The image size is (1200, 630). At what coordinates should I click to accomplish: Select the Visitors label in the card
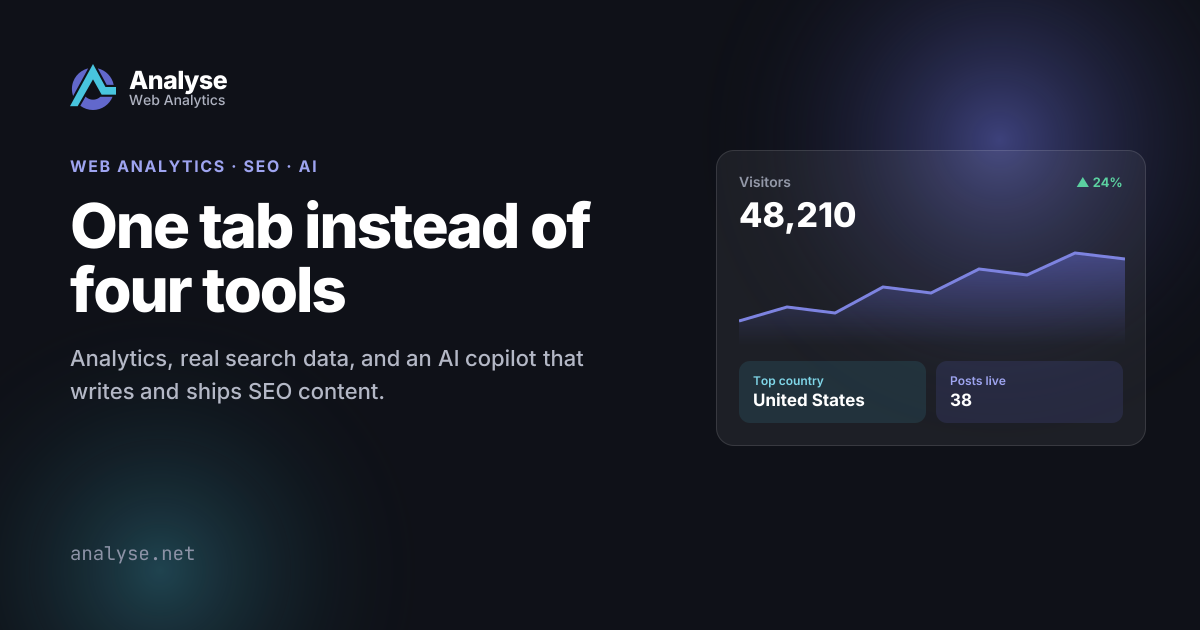tap(765, 182)
